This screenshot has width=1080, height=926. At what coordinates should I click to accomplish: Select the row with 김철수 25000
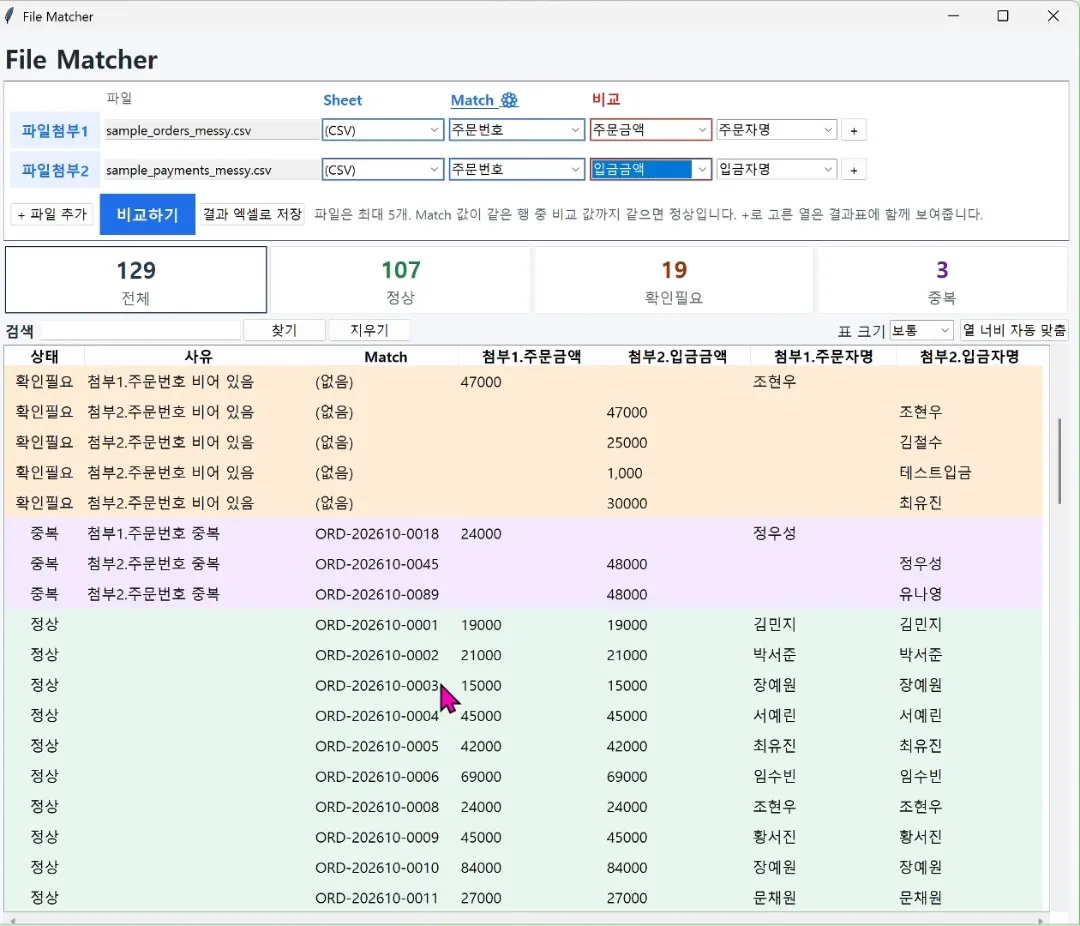click(x=523, y=442)
